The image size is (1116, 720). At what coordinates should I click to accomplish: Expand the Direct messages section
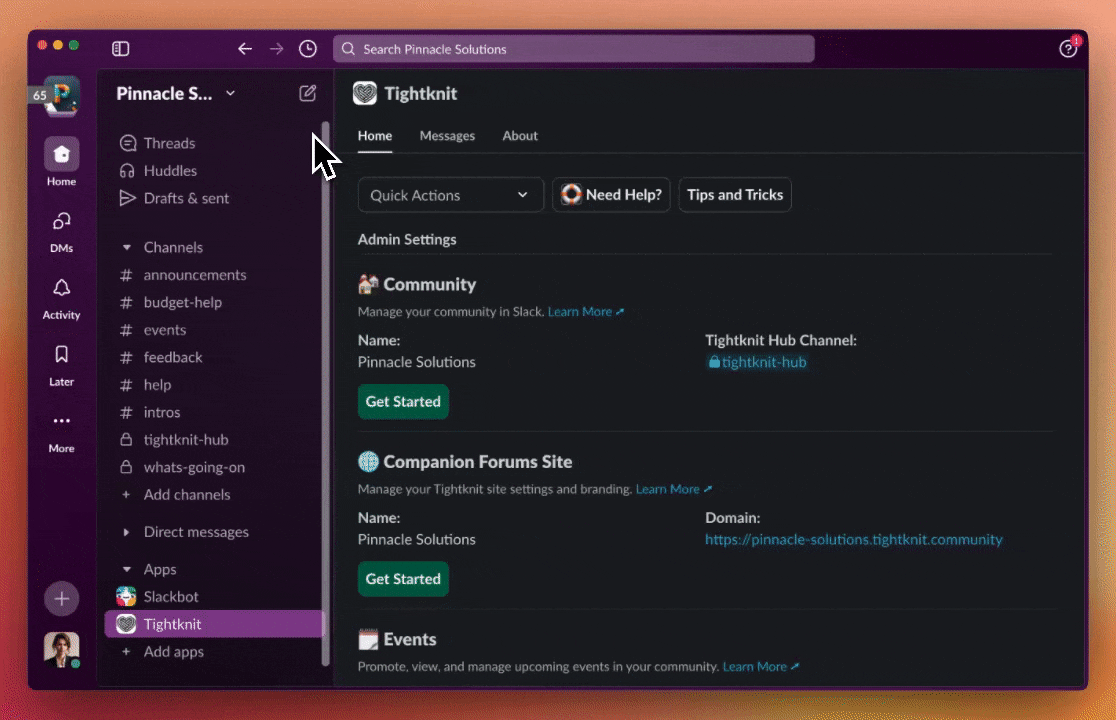tap(127, 532)
